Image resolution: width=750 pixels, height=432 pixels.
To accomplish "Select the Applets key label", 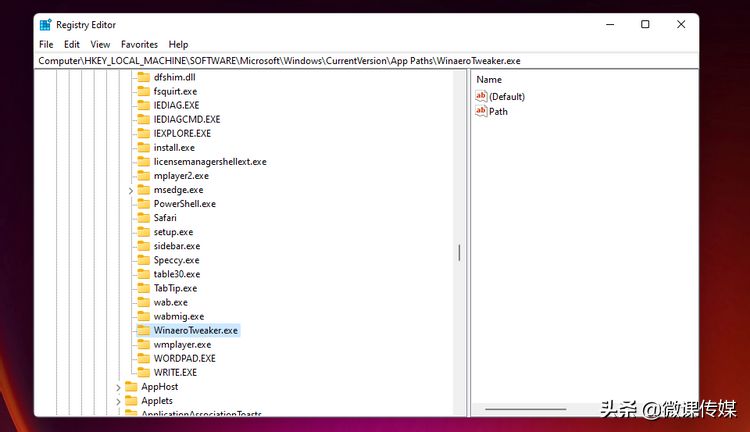I will click(x=157, y=401).
